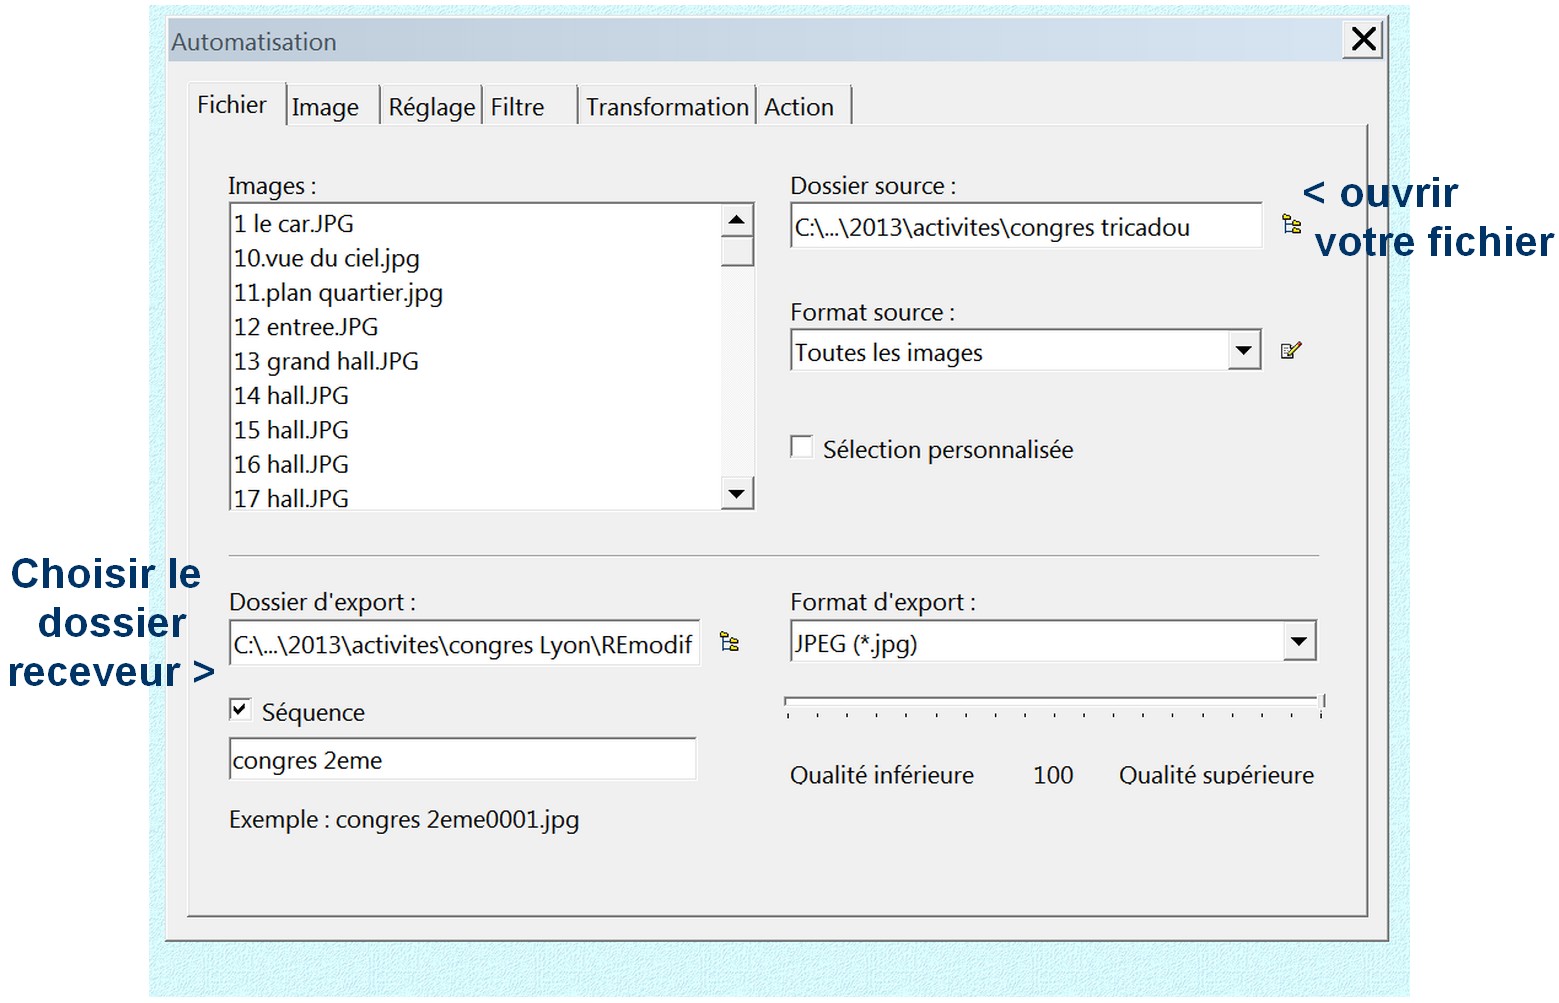Screen dimensions: 1559x1003
Task: Open the Format source dropdown
Action: (x=1243, y=351)
